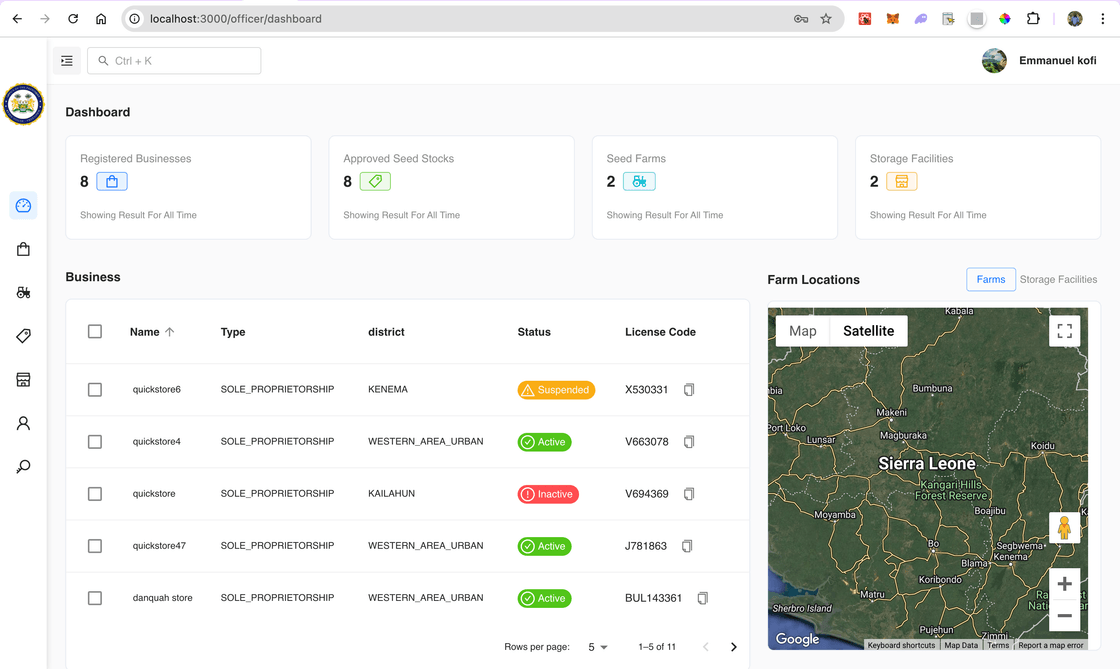Click the Approved Seed Stocks tag icon
The image size is (1120, 669).
click(x=375, y=181)
